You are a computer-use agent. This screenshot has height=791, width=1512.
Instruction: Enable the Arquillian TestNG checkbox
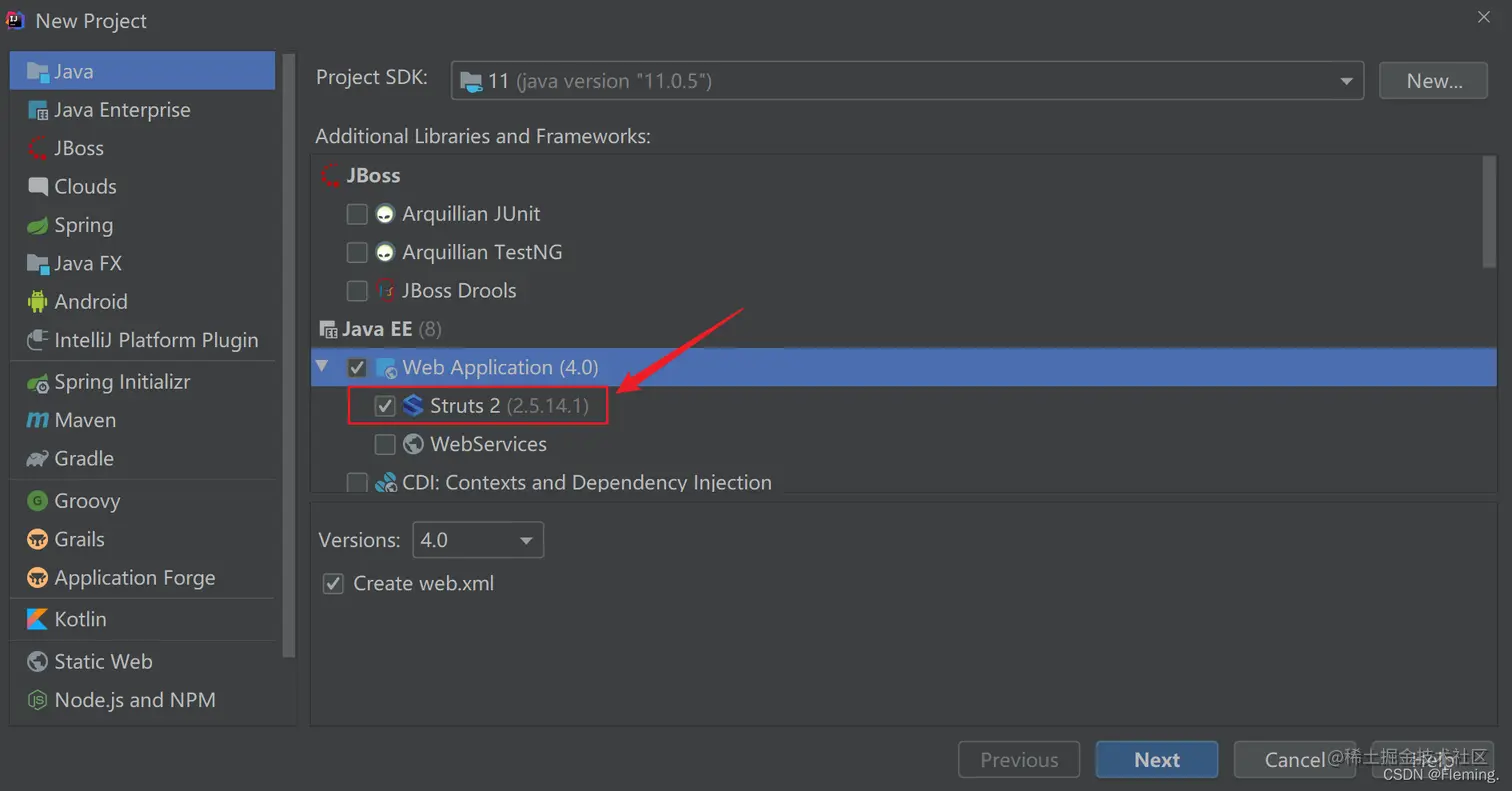pos(357,252)
